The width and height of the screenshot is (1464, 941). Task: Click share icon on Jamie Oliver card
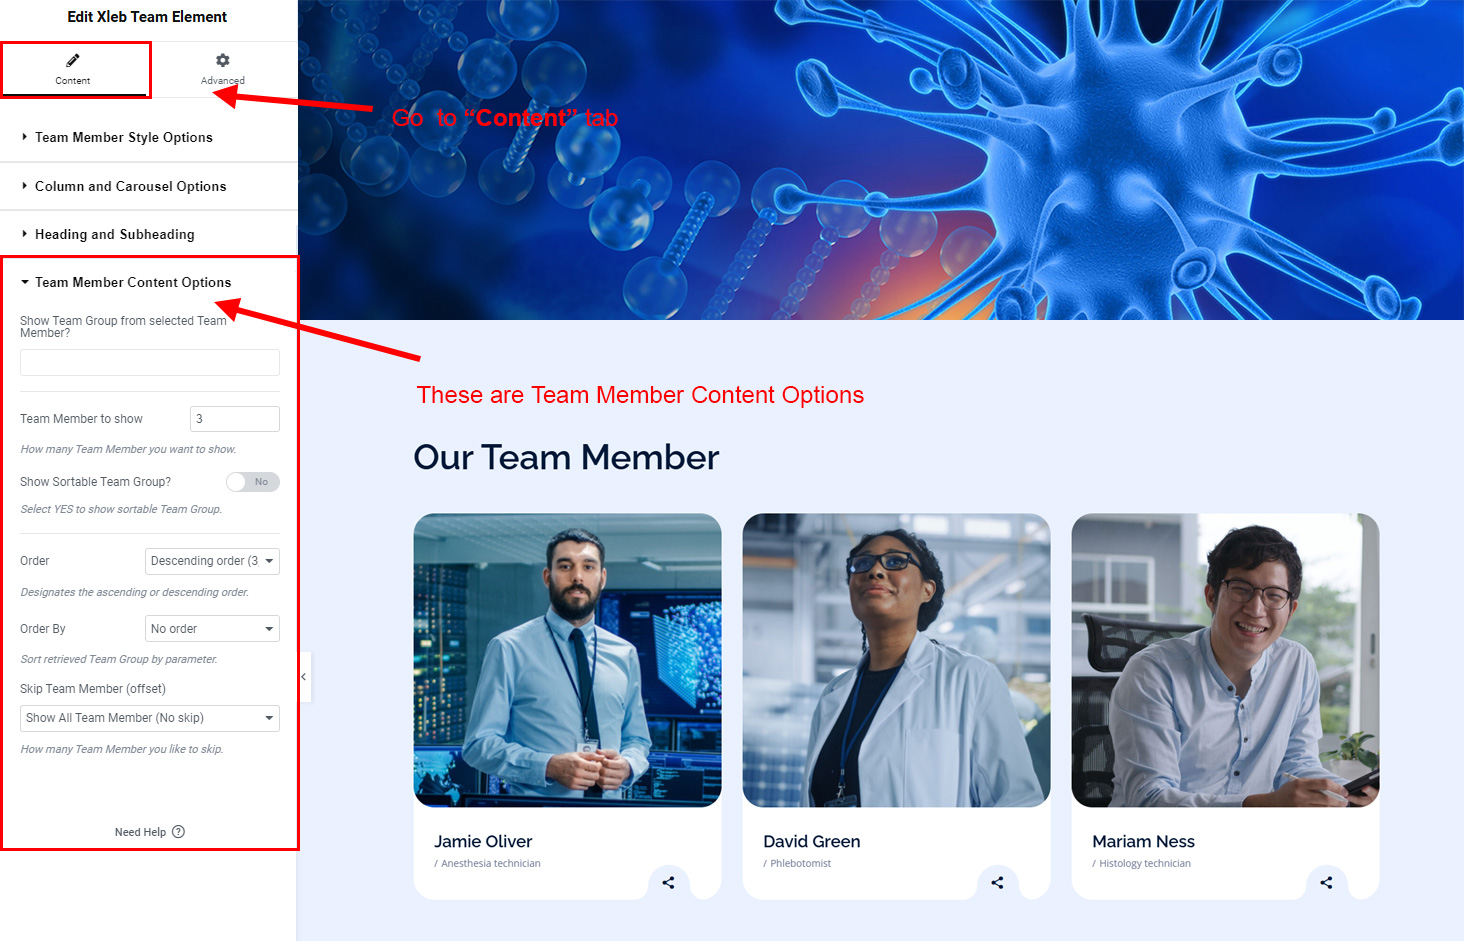tap(668, 883)
